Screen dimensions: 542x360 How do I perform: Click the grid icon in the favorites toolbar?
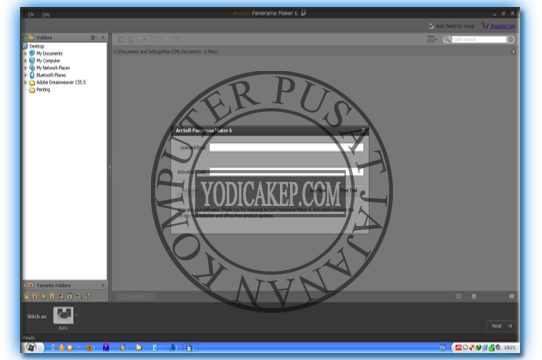point(87,296)
